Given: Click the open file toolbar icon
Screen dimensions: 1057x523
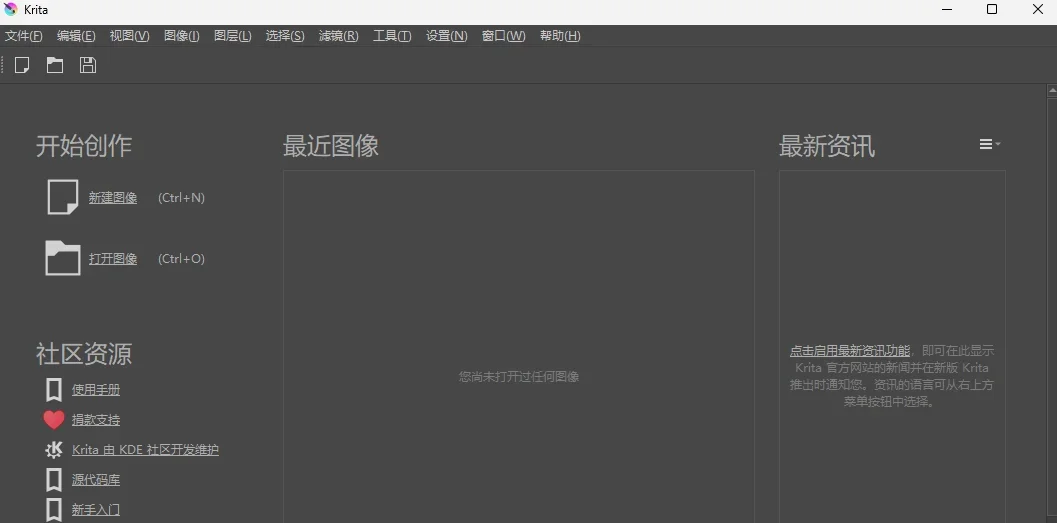Looking at the screenshot, I should click(x=55, y=65).
